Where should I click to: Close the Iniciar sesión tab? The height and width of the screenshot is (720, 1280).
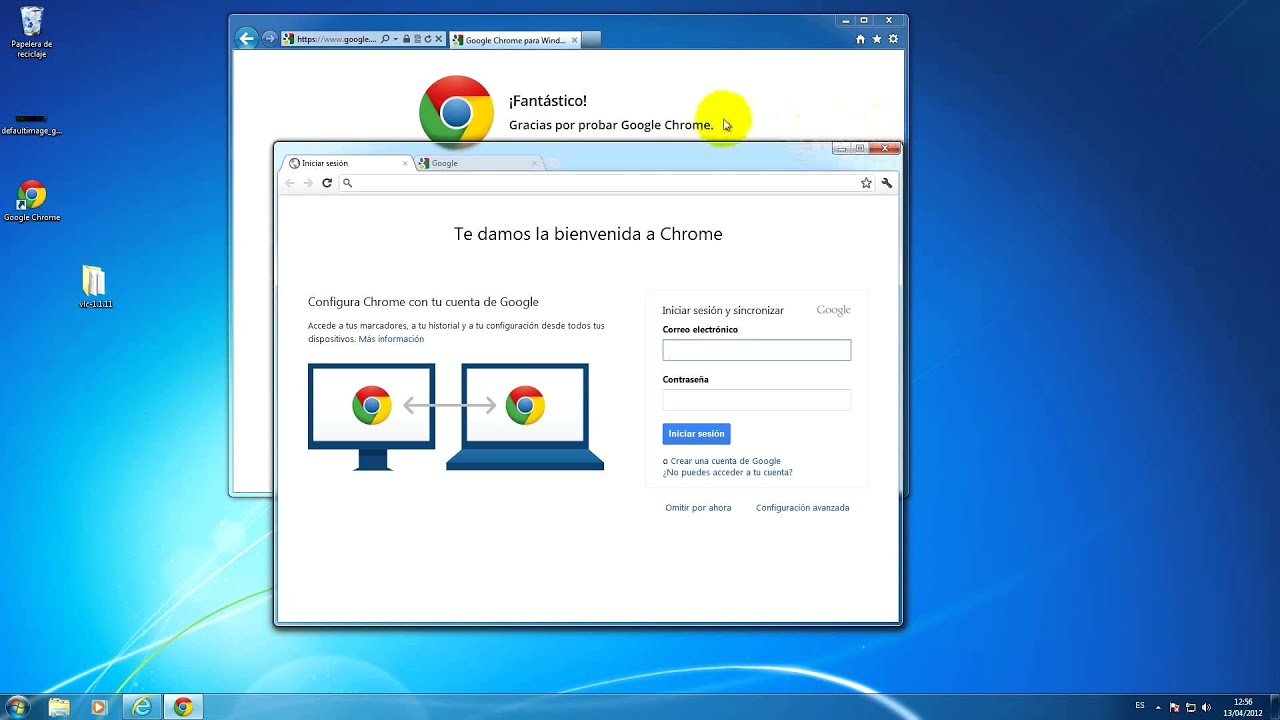pyautogui.click(x=405, y=163)
